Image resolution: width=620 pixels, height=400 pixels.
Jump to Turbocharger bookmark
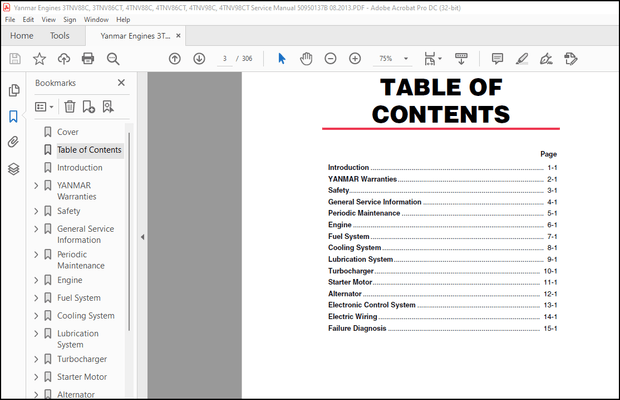tap(82, 359)
